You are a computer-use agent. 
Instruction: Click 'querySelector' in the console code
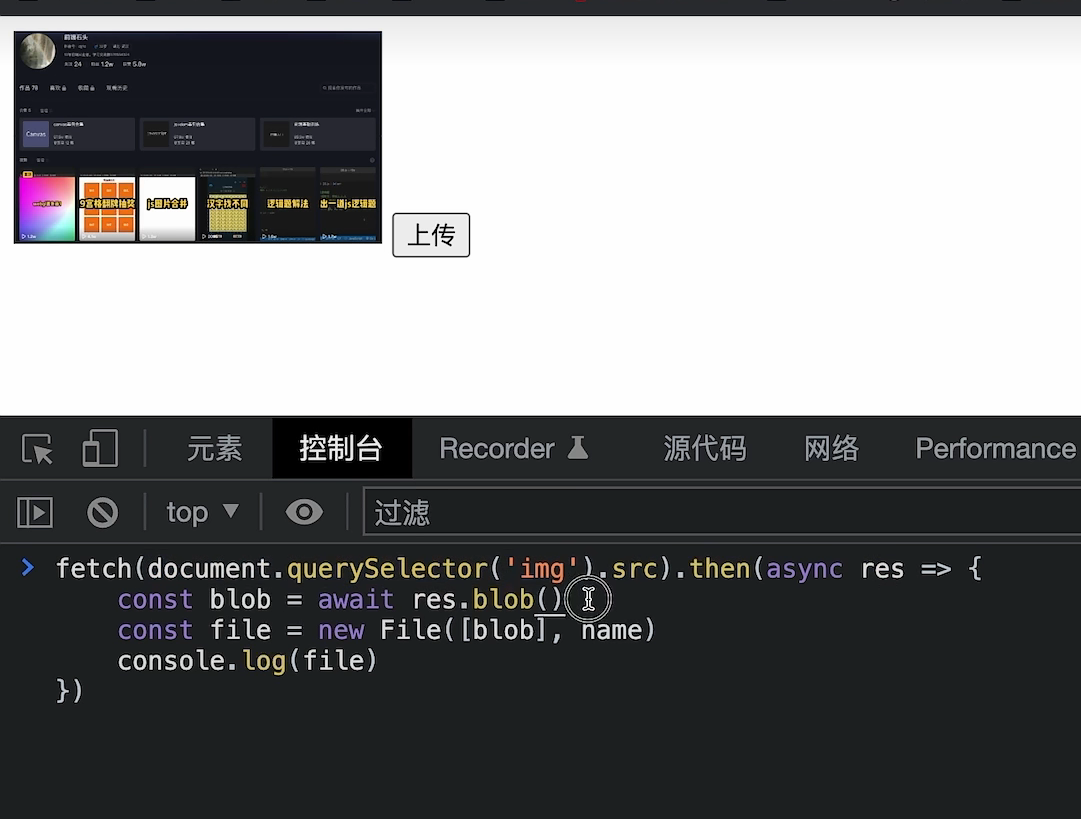[387, 569]
